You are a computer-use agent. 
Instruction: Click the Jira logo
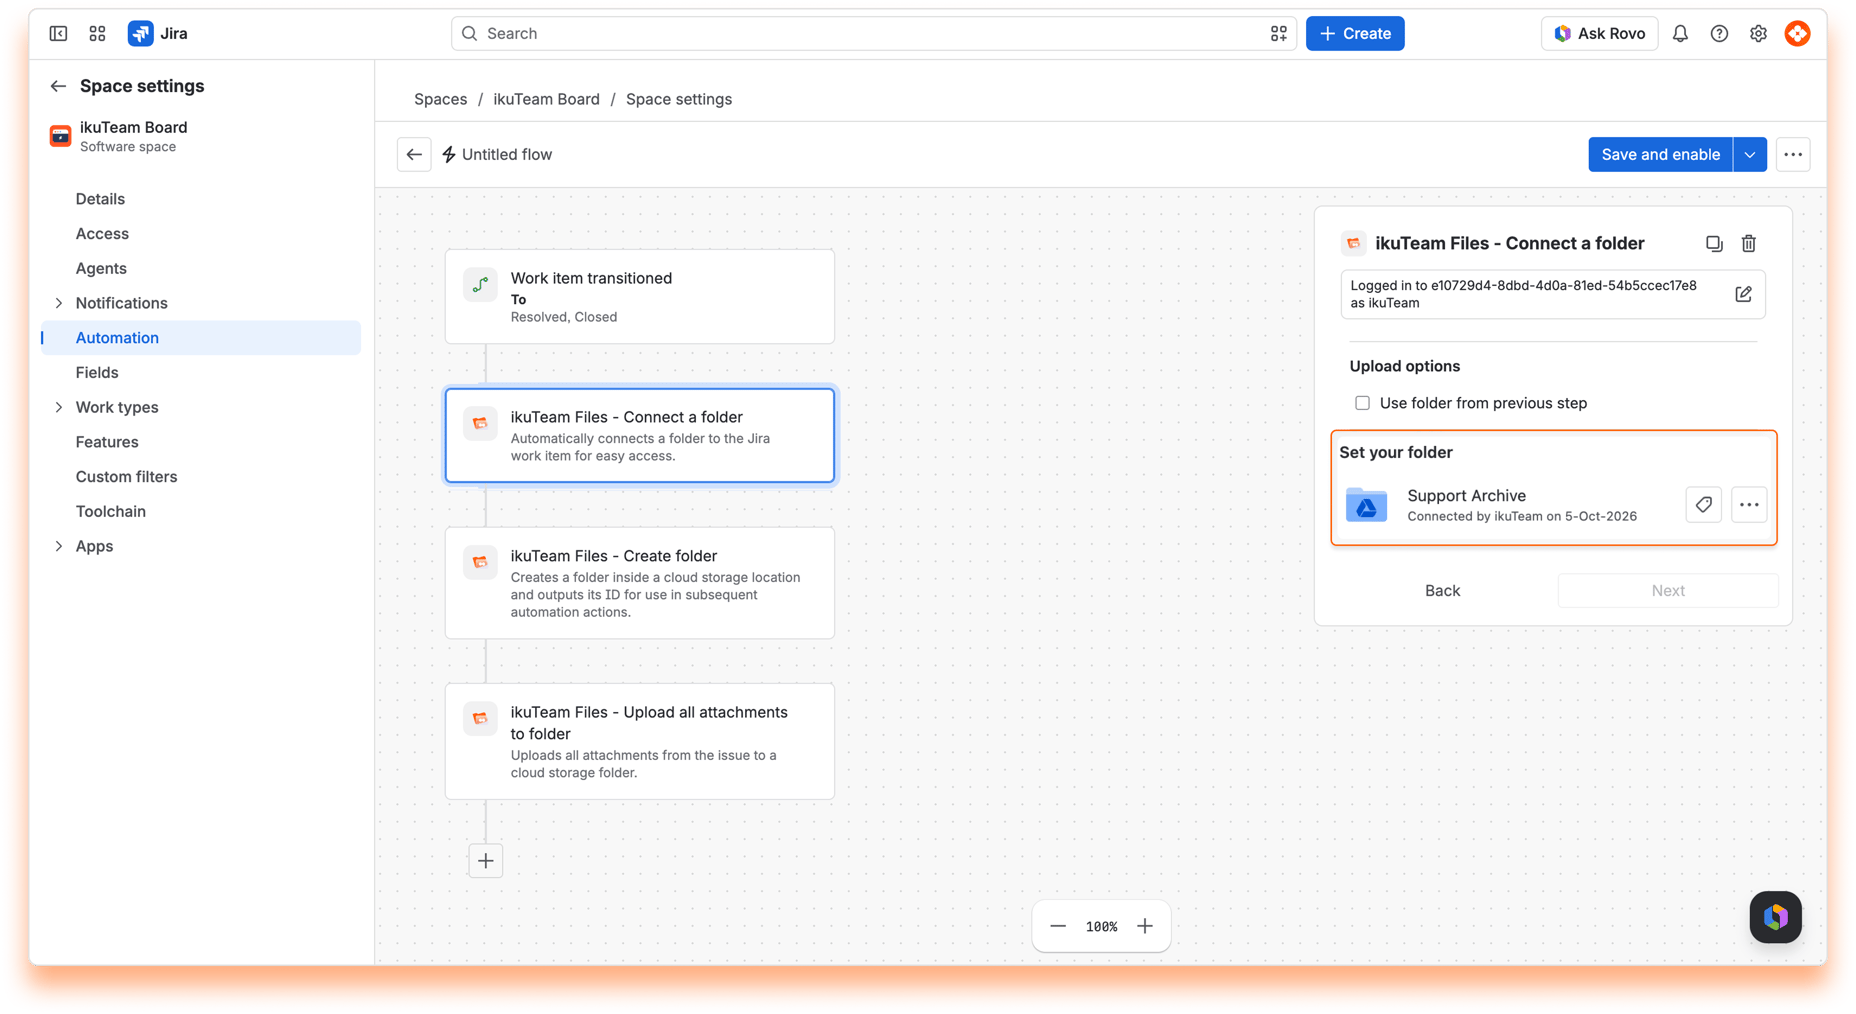[158, 33]
